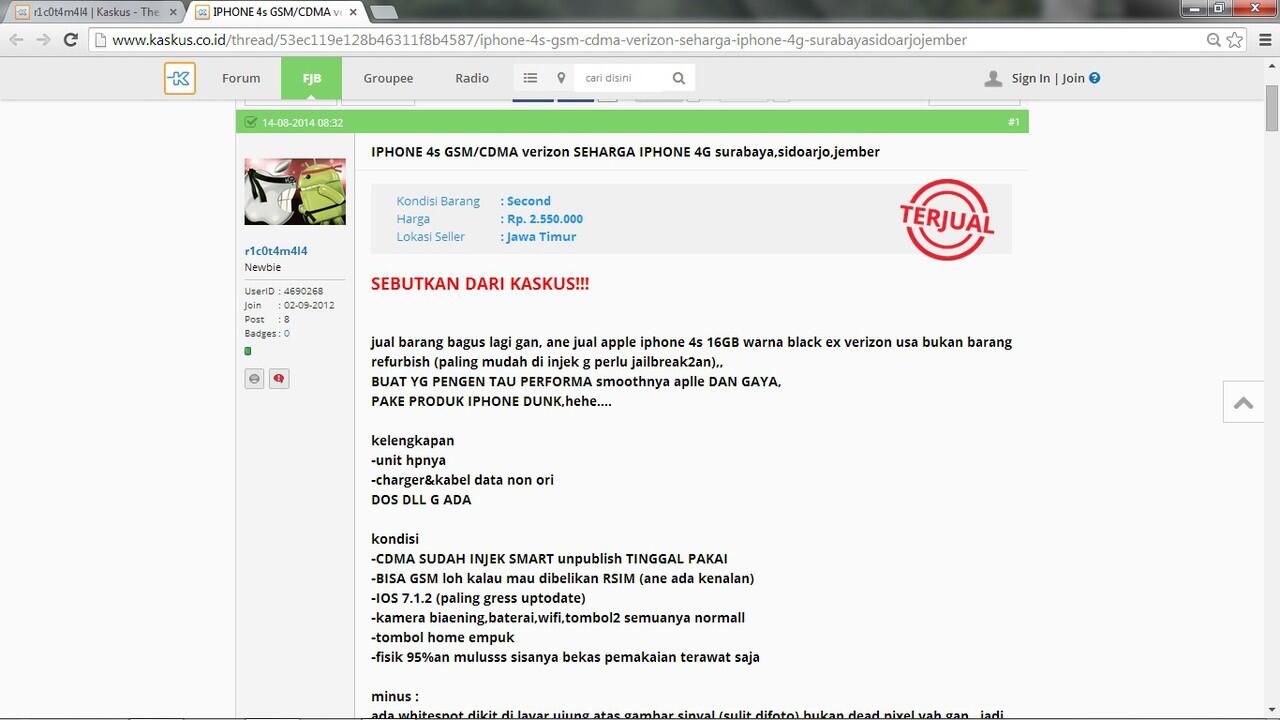The width and height of the screenshot is (1280, 720).
Task: Click the green reputation bar indicator
Action: pyautogui.click(x=248, y=351)
